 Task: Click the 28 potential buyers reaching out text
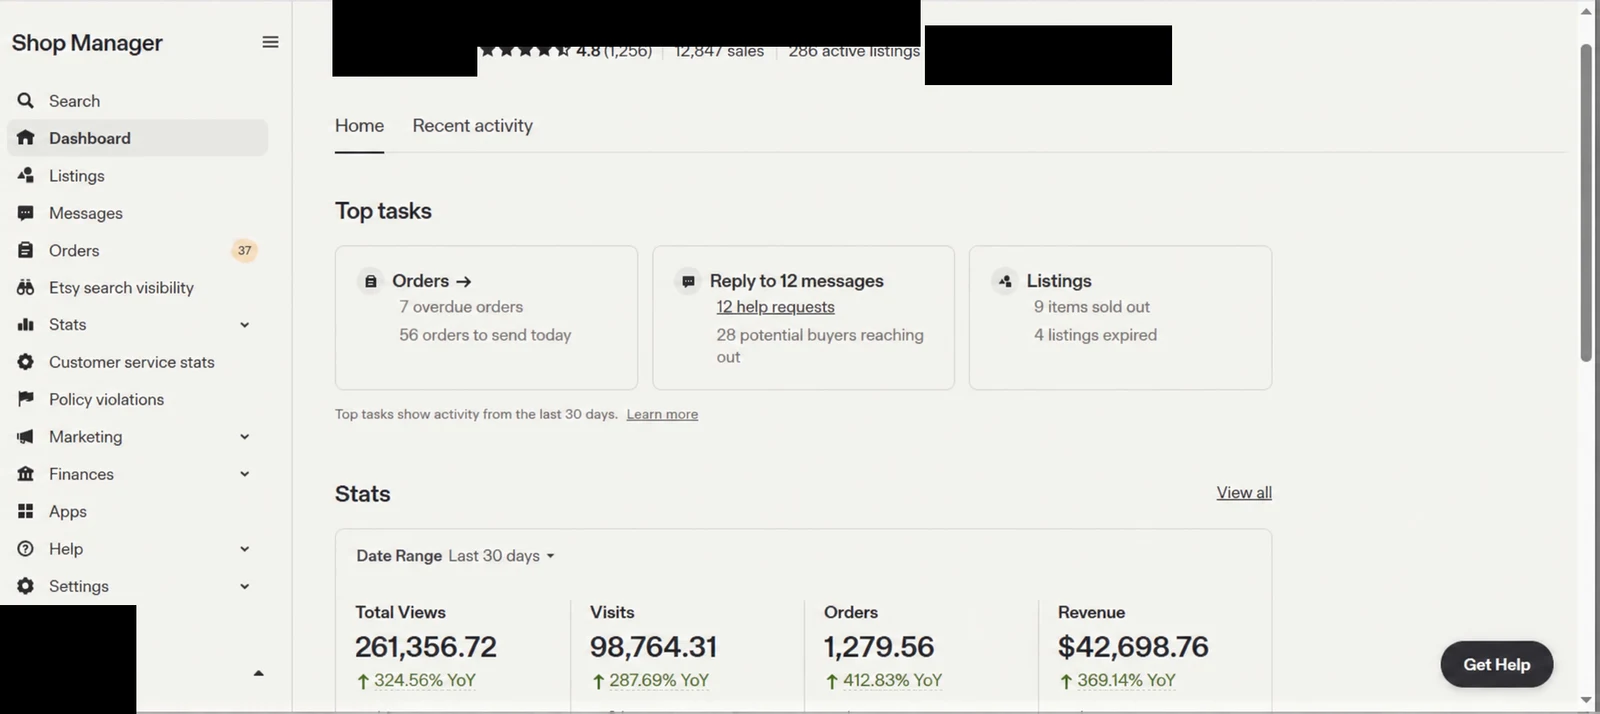click(820, 346)
